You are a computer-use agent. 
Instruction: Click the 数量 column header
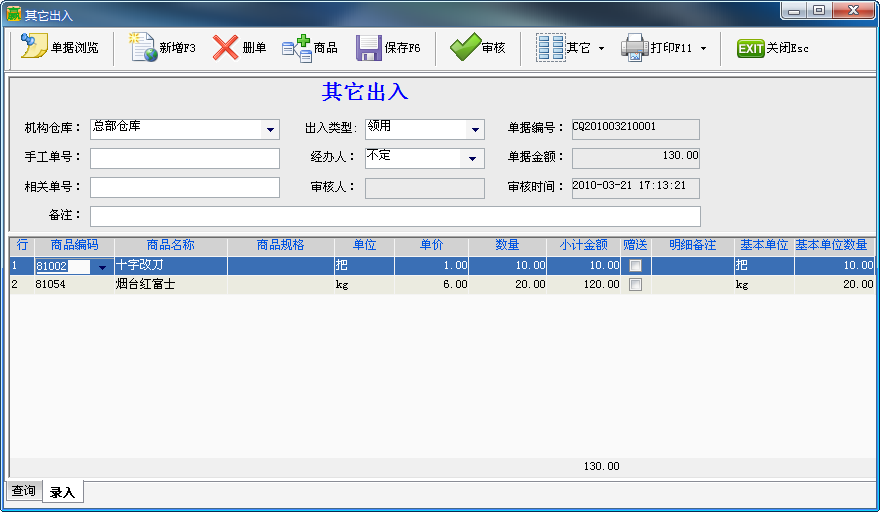click(x=507, y=245)
